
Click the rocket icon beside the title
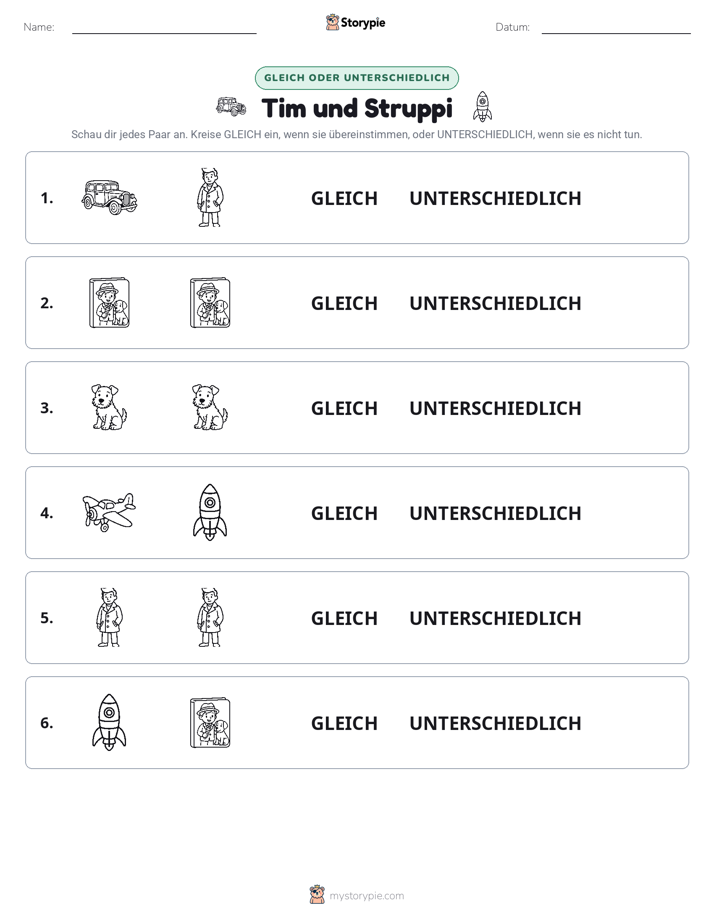482,107
